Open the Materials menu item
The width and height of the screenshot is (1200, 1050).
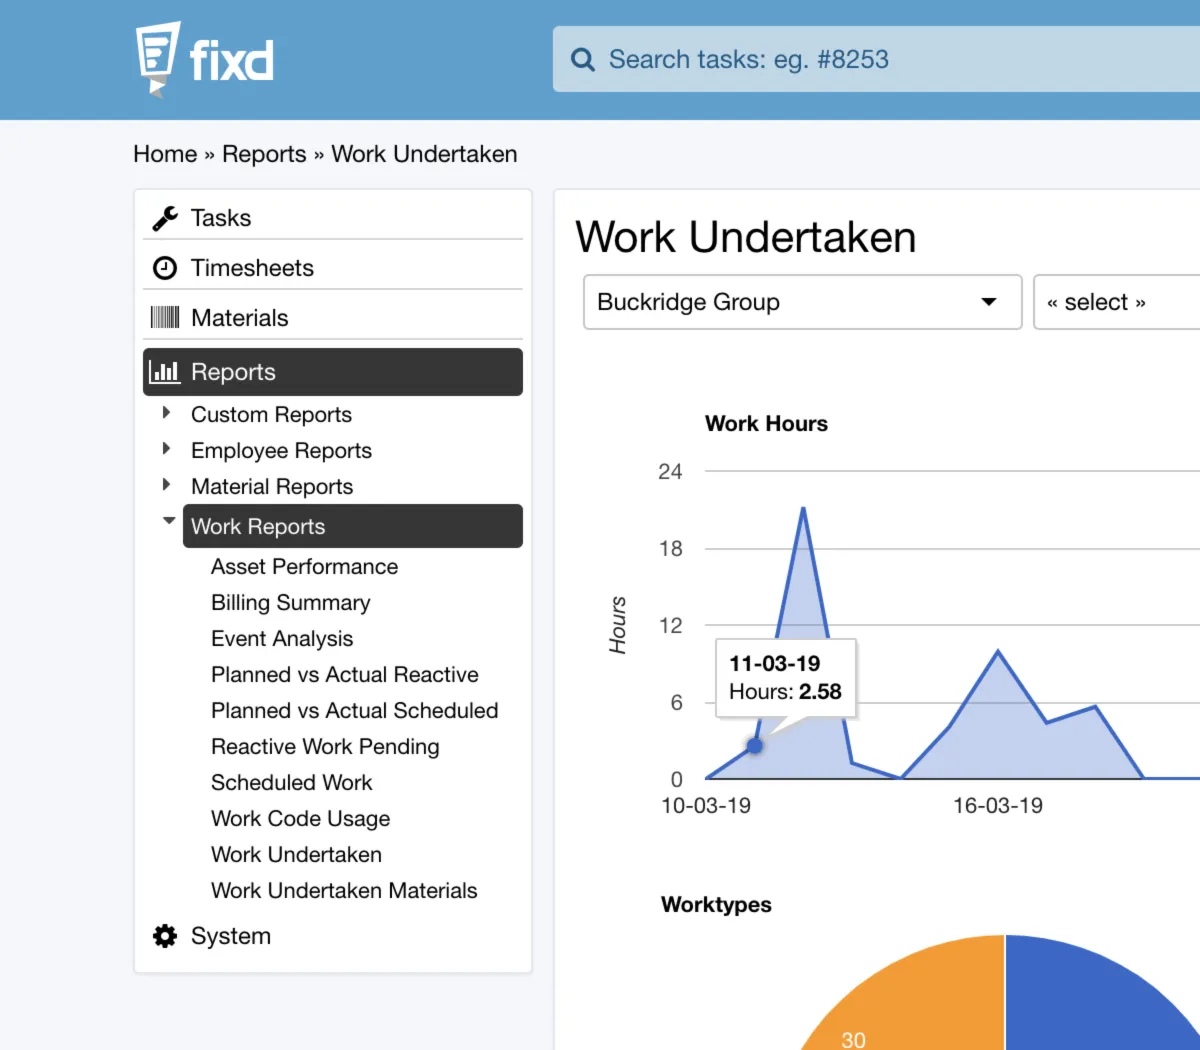click(333, 318)
